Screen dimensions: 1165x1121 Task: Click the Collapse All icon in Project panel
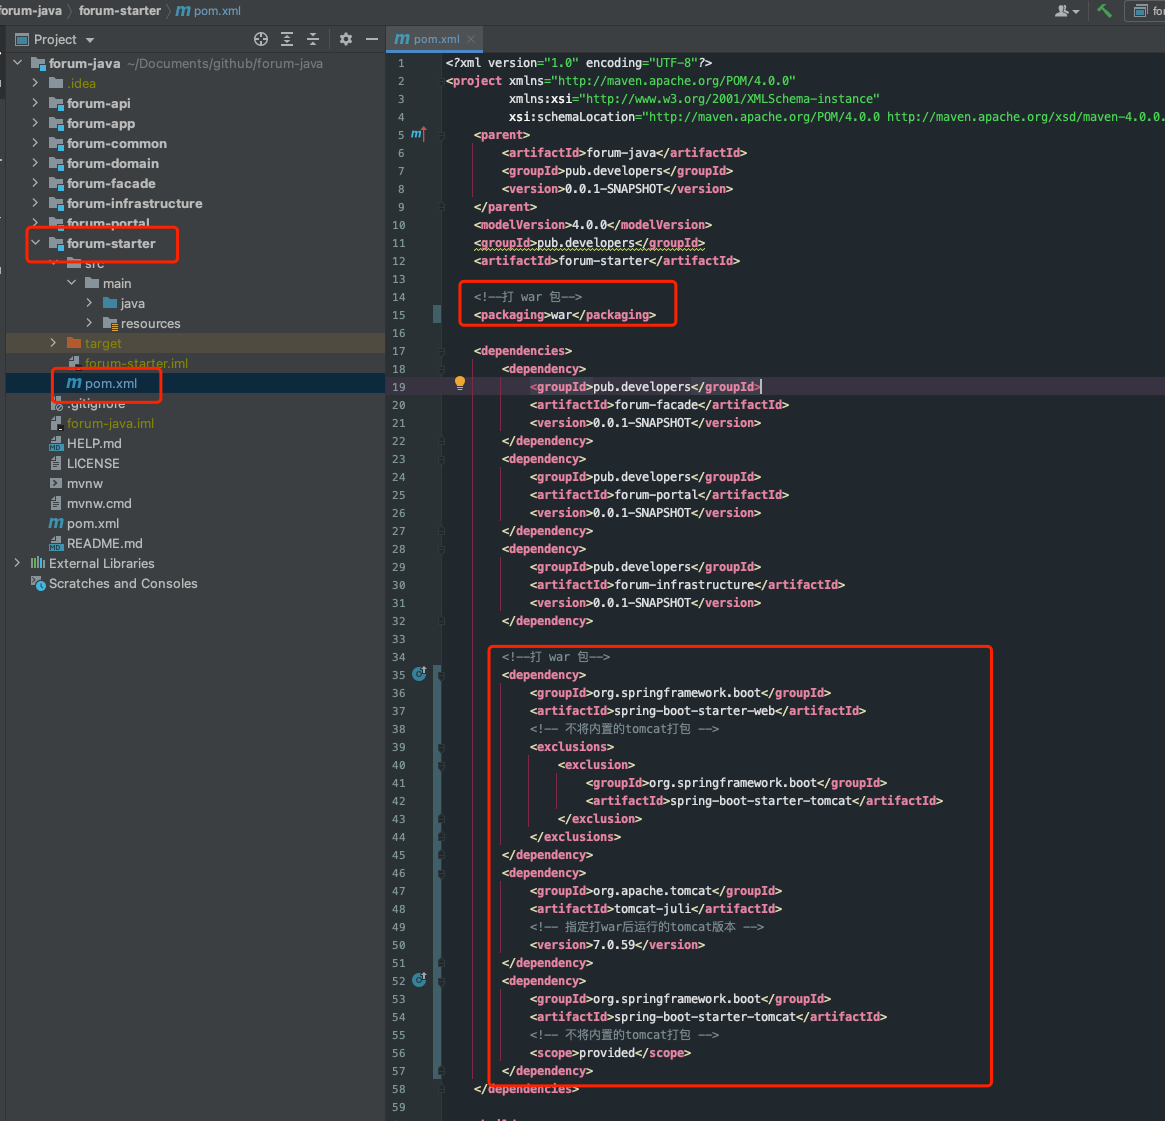tap(313, 39)
